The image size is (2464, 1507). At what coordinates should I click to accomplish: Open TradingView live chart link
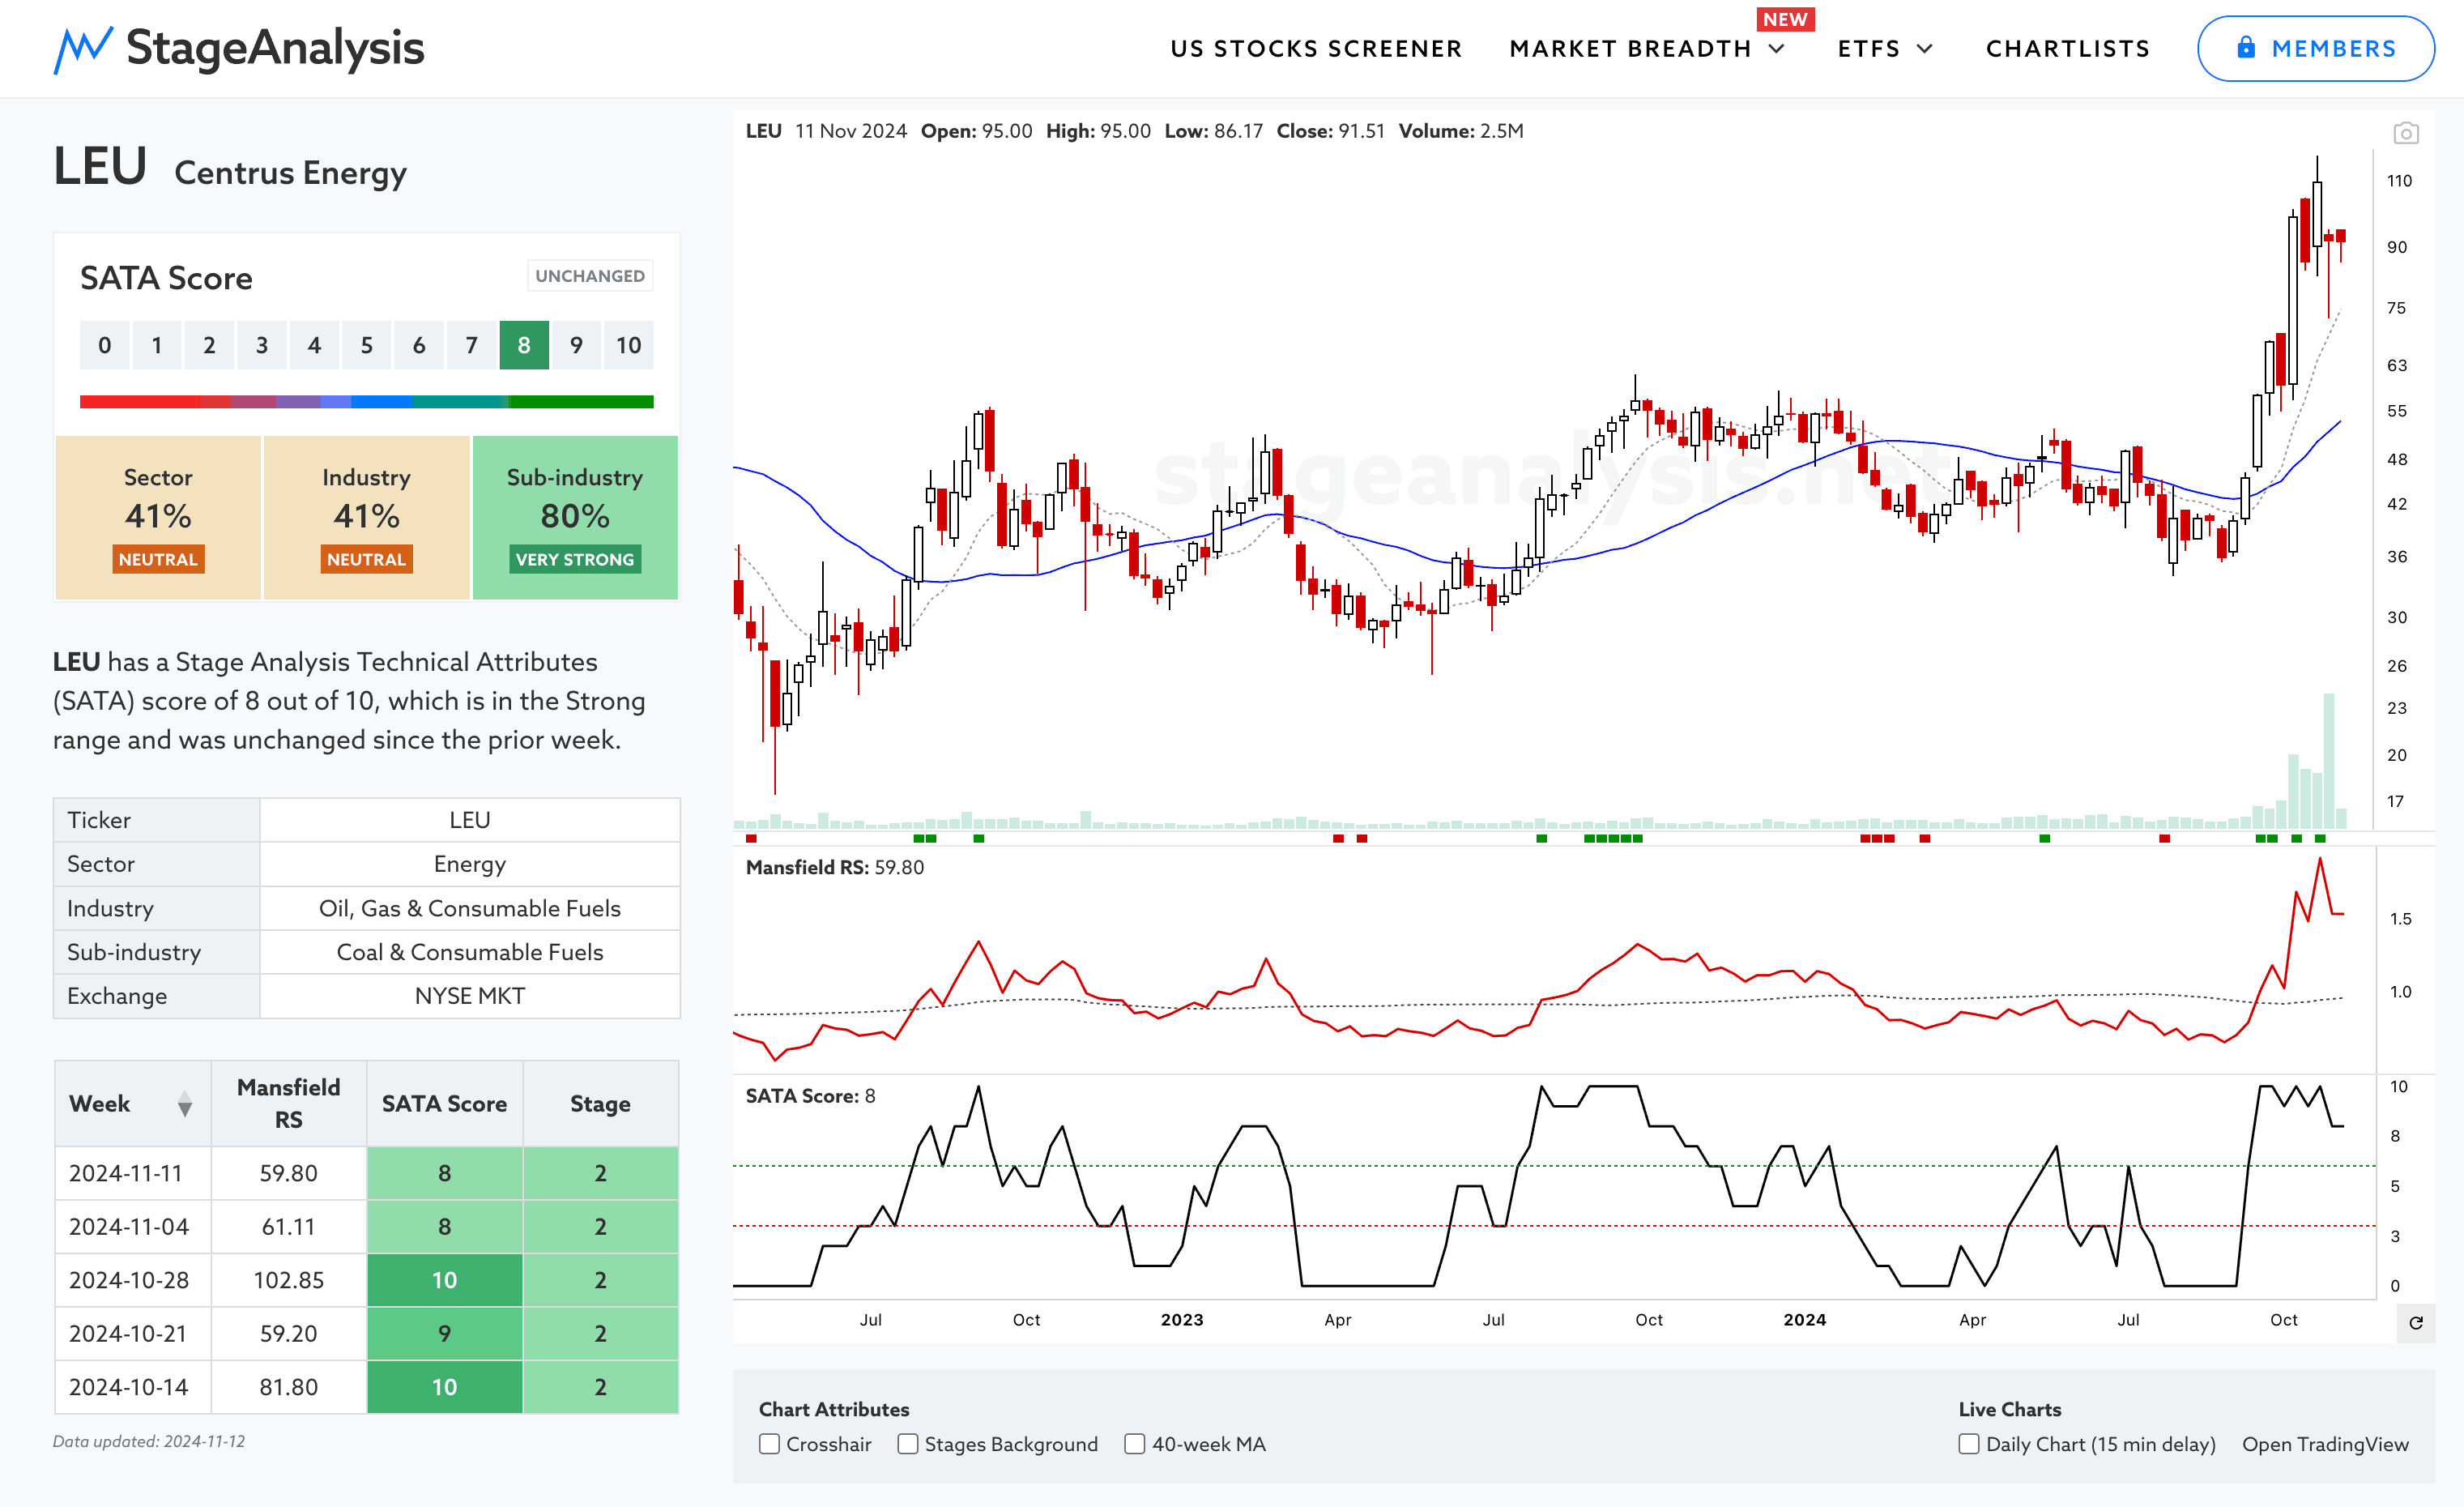pos(2325,1444)
